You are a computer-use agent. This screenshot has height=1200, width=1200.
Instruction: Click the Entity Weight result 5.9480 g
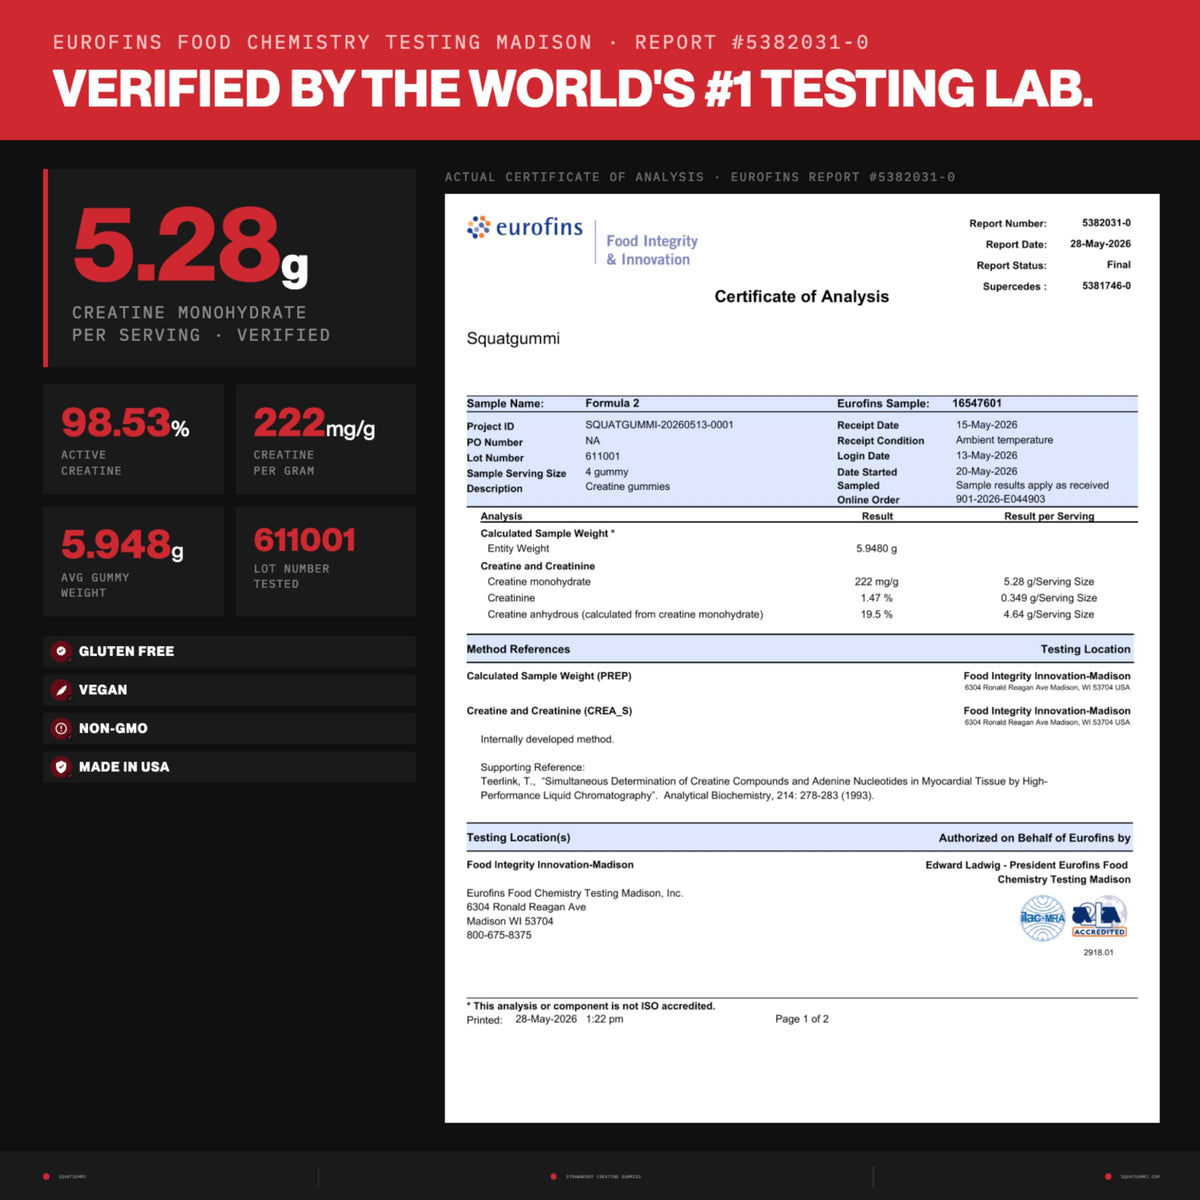pyautogui.click(x=876, y=549)
